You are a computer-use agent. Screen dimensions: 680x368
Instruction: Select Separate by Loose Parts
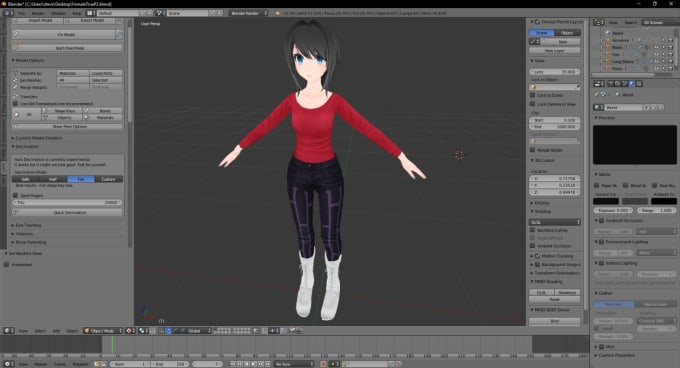pyautogui.click(x=106, y=73)
